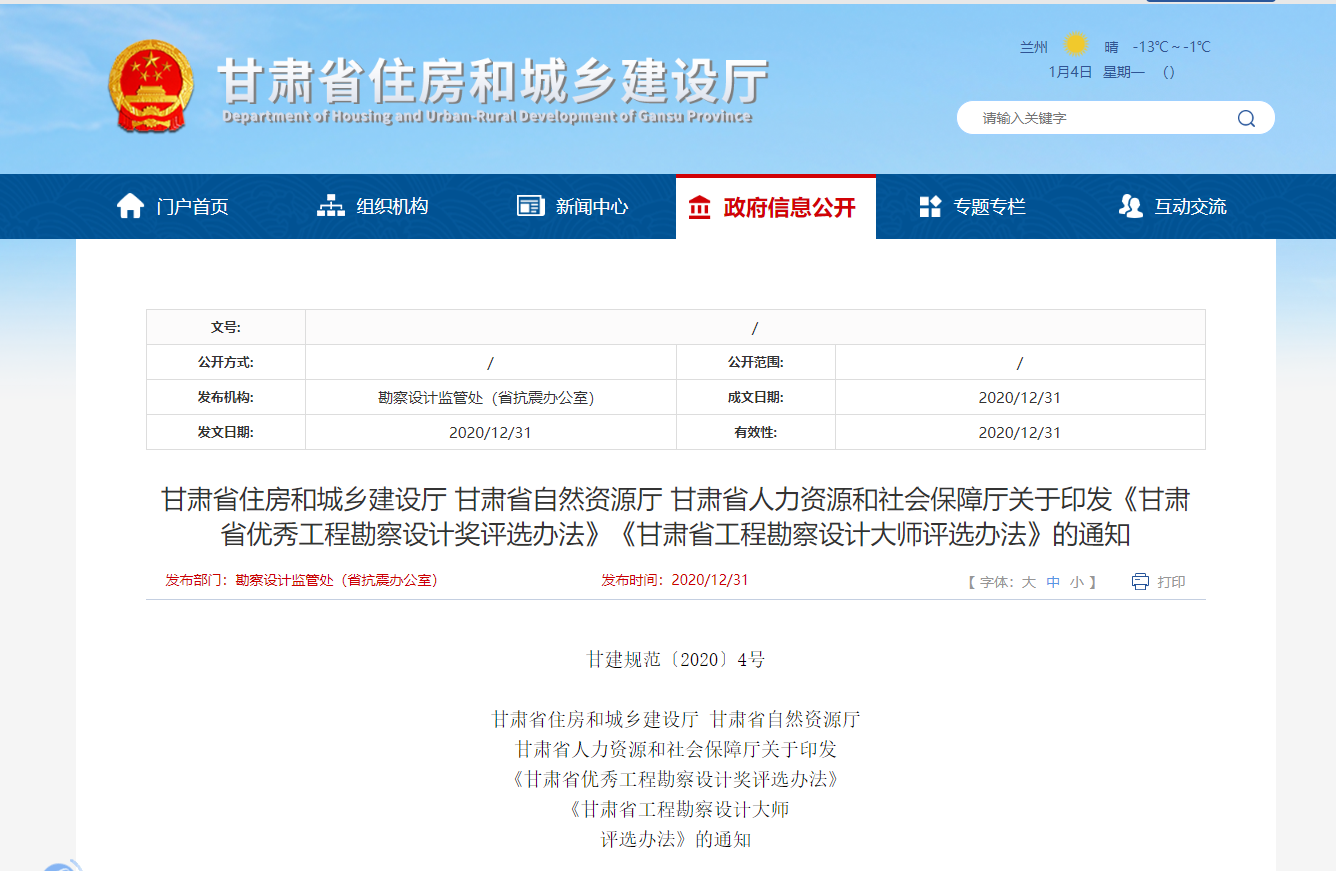Switch to the 互动交流 menu item

tap(1190, 207)
